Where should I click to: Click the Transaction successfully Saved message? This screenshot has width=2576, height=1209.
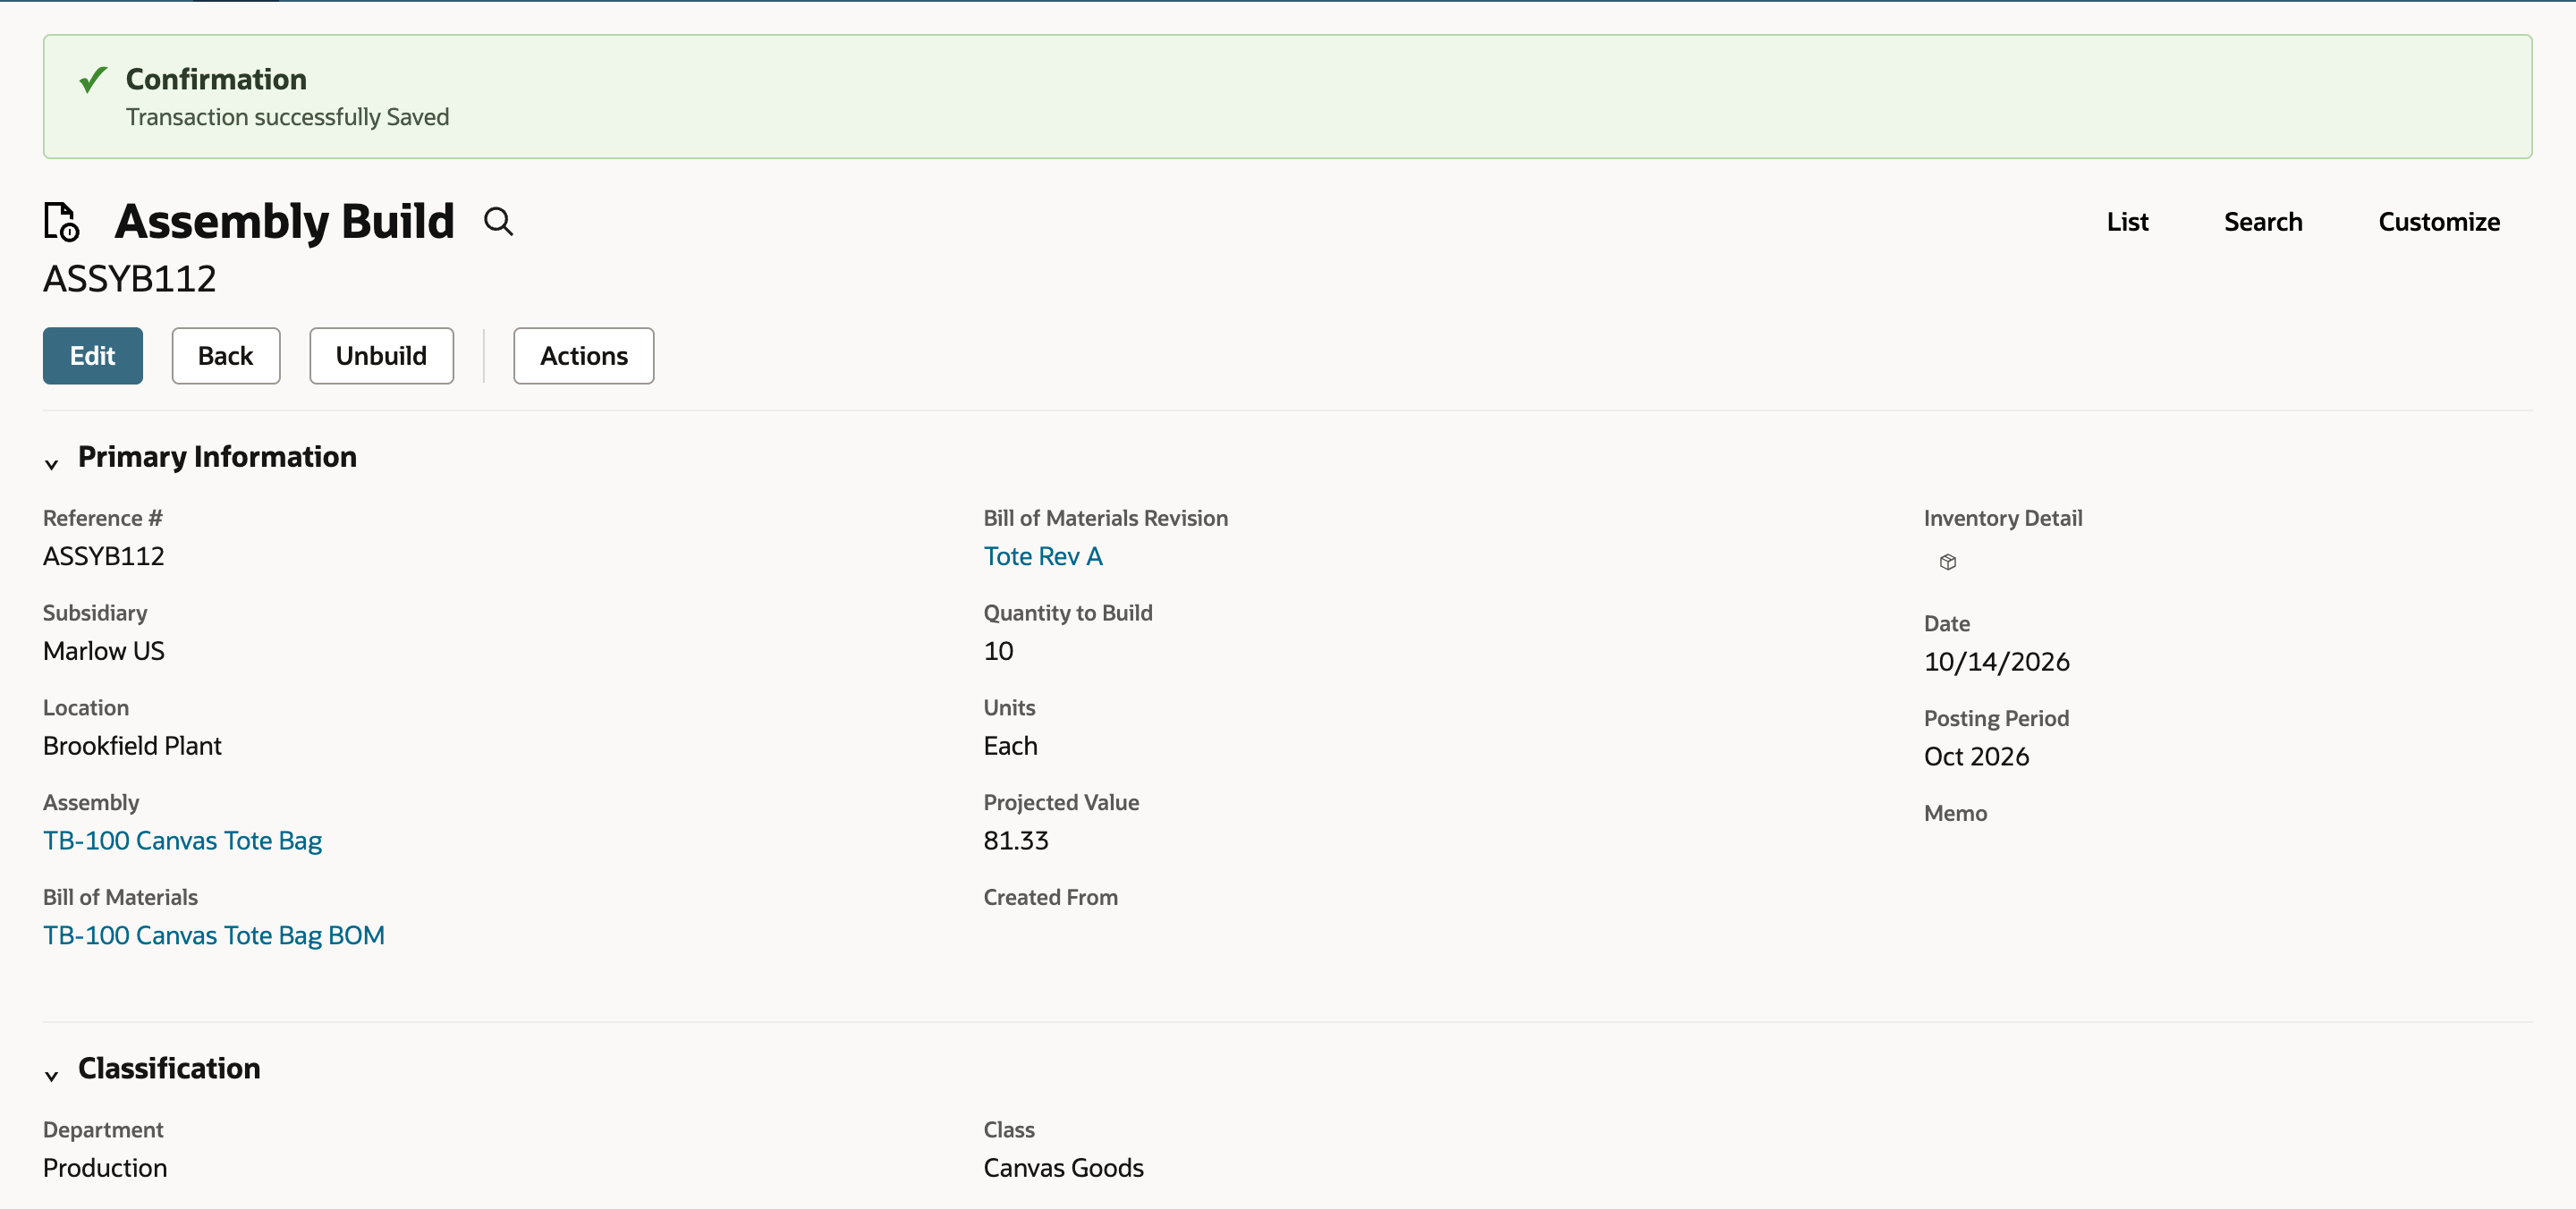287,117
